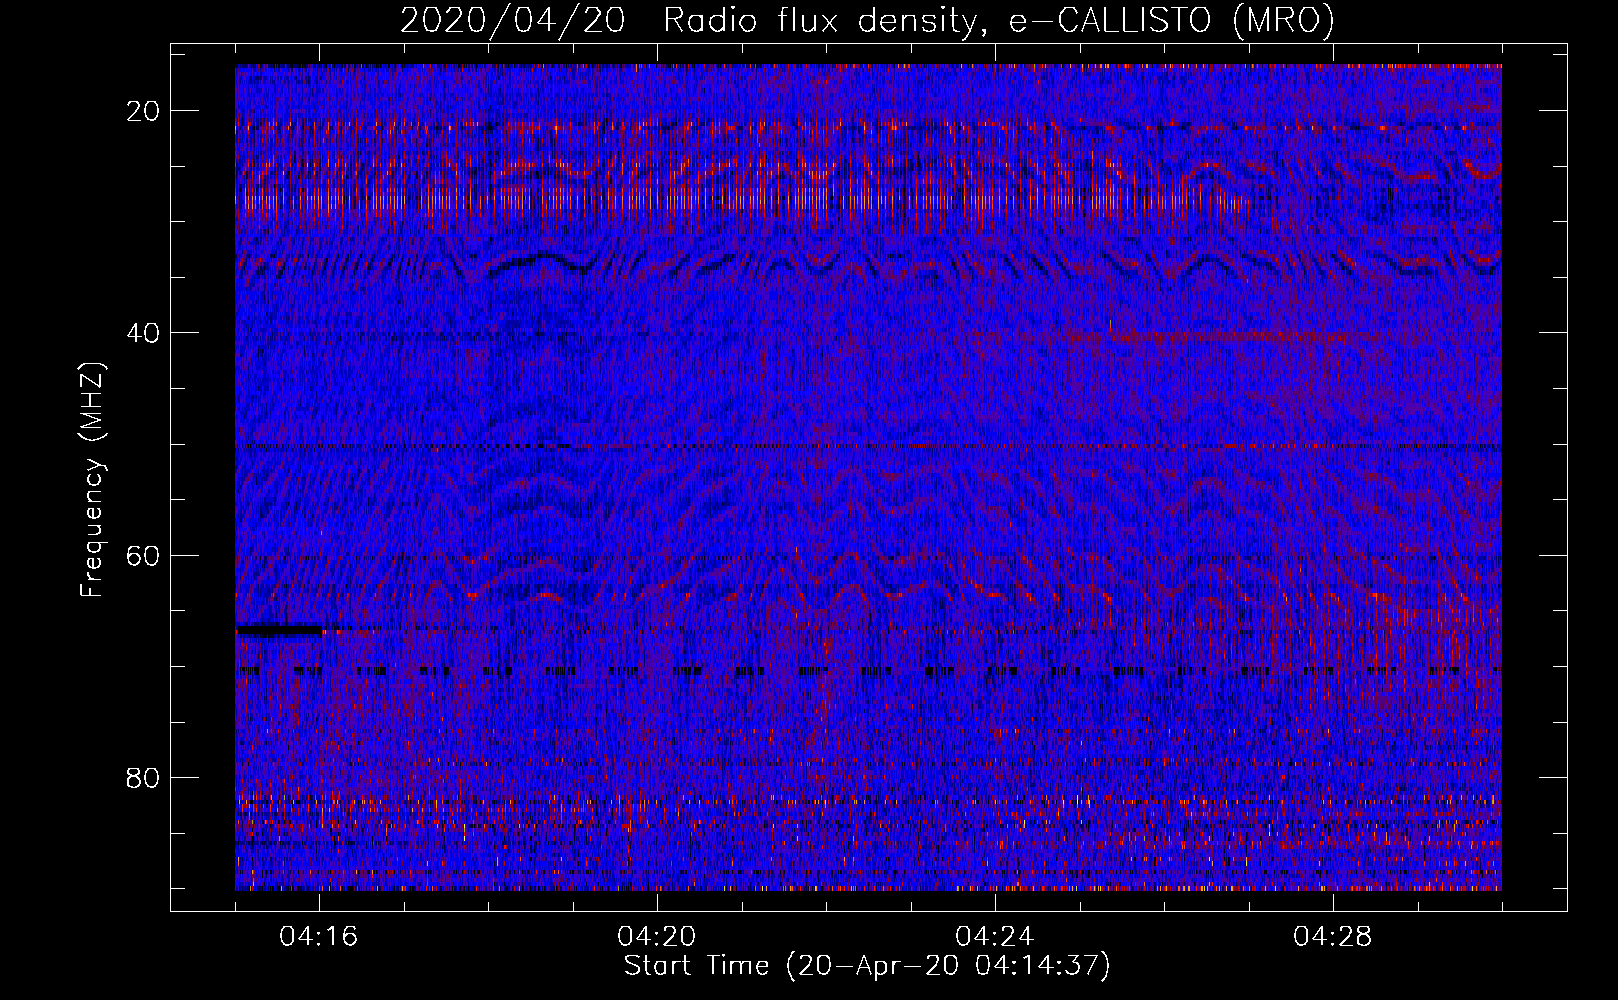1618x1000 pixels.
Task: Click the time tick label "04:20"
Action: coord(657,937)
